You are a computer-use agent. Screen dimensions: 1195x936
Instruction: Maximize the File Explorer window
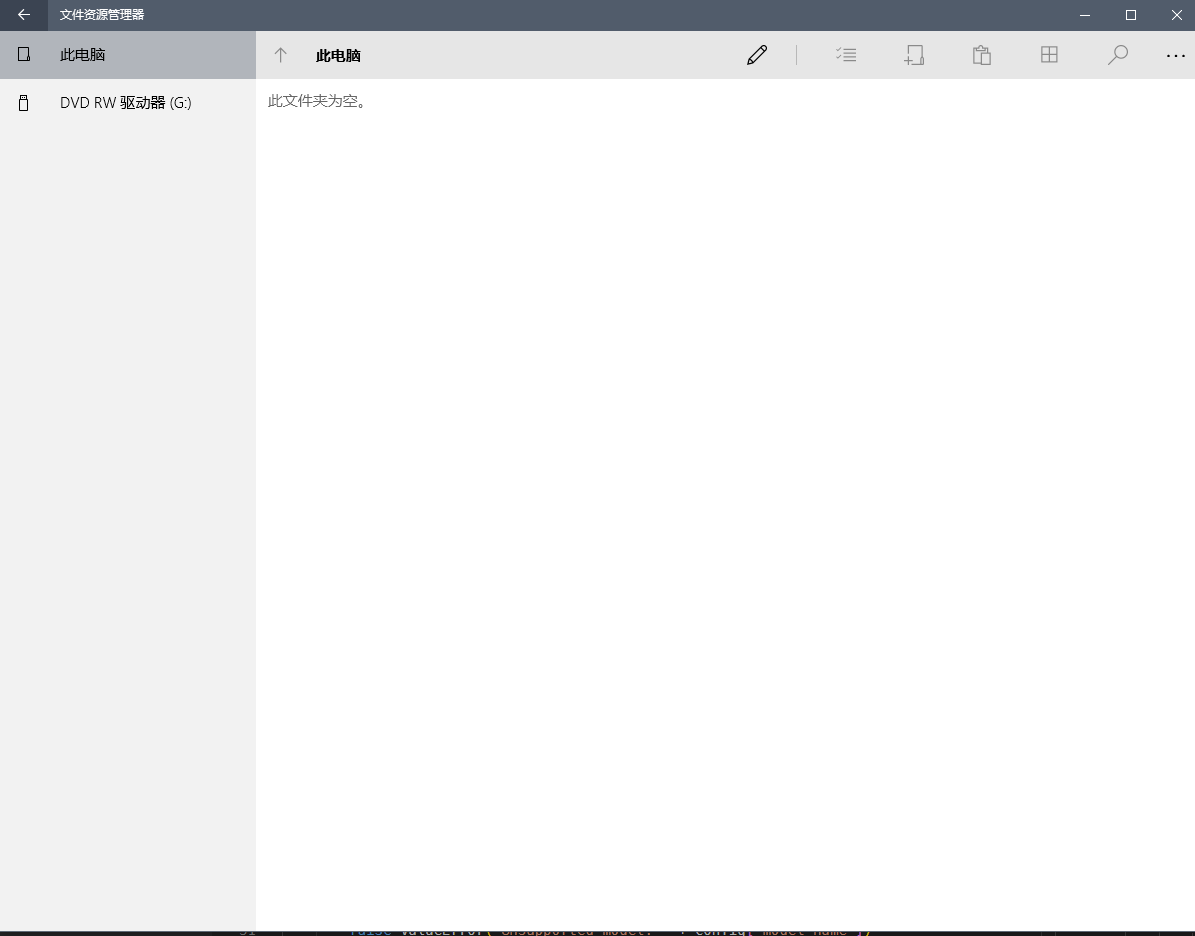point(1131,15)
